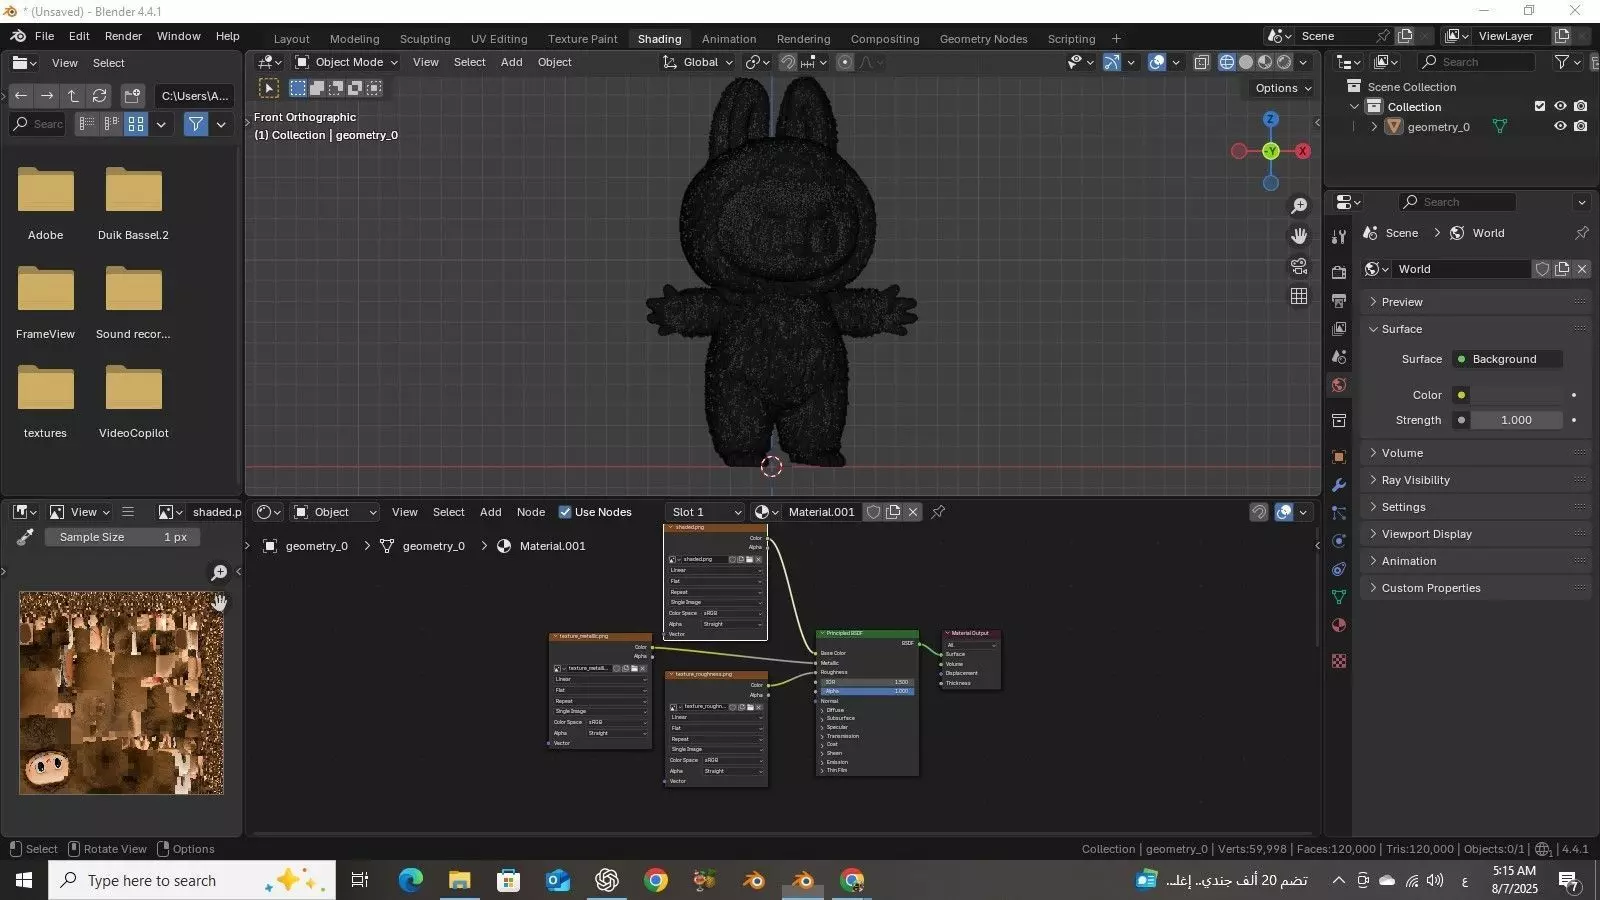Select the sample color eyedropper tool
The image size is (1600, 900).
click(x=25, y=538)
